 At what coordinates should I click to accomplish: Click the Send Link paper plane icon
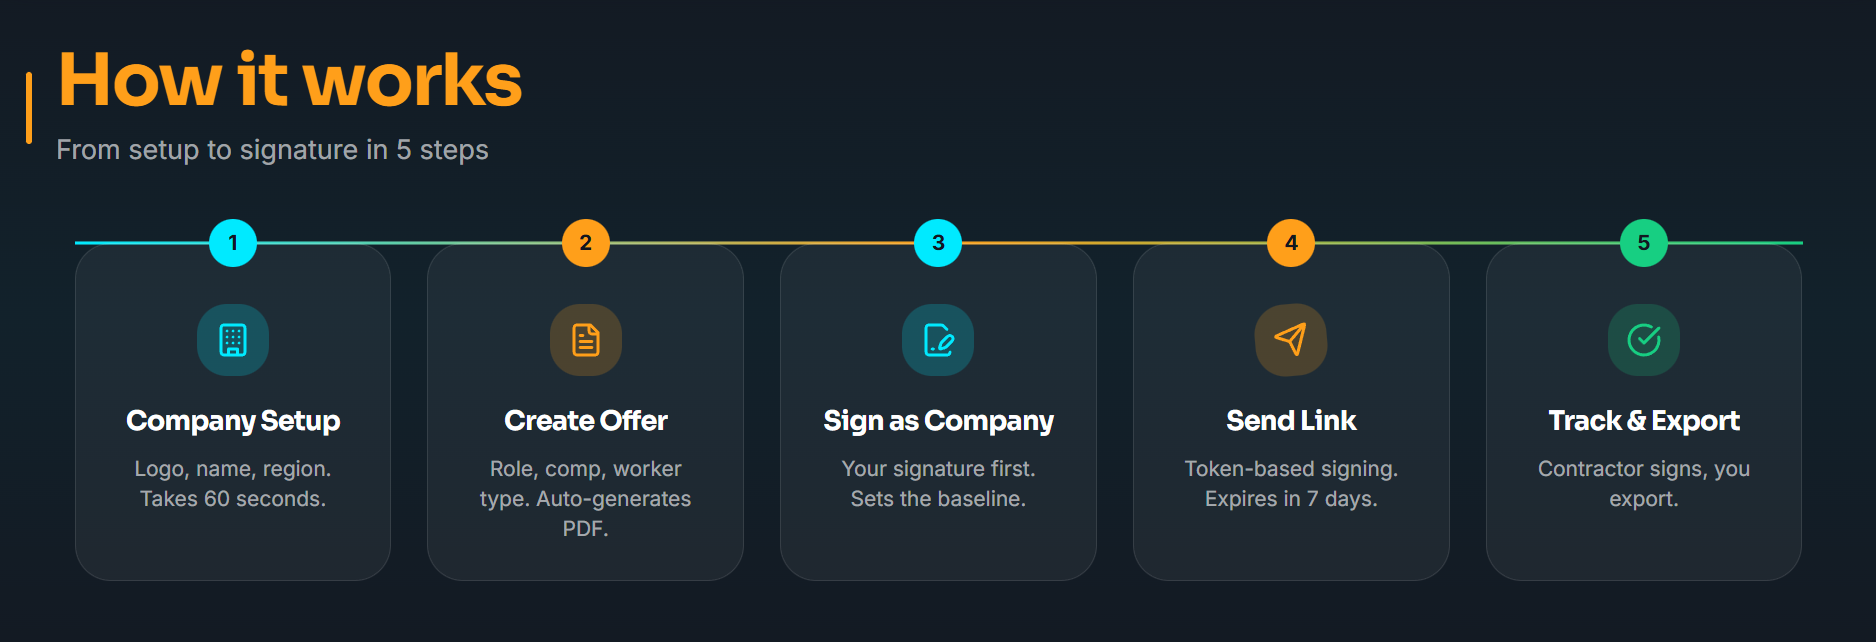pyautogui.click(x=1291, y=340)
